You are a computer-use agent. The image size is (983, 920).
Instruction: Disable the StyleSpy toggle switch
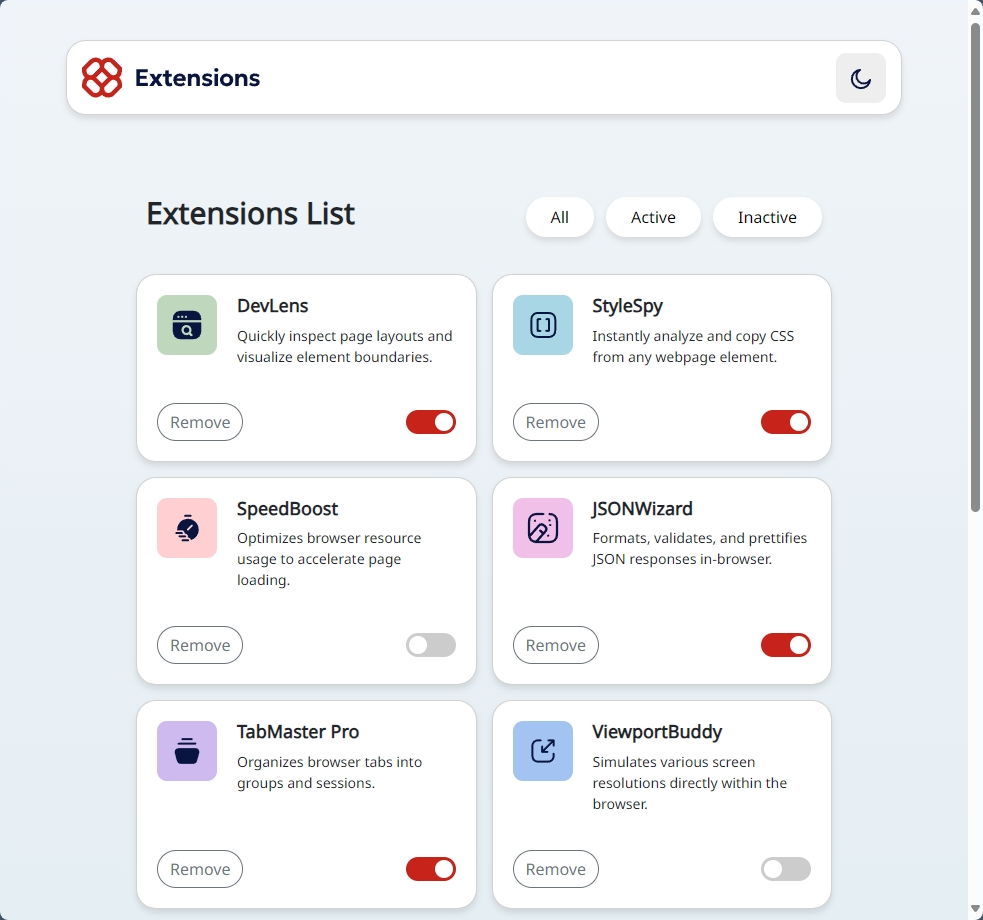click(x=786, y=422)
